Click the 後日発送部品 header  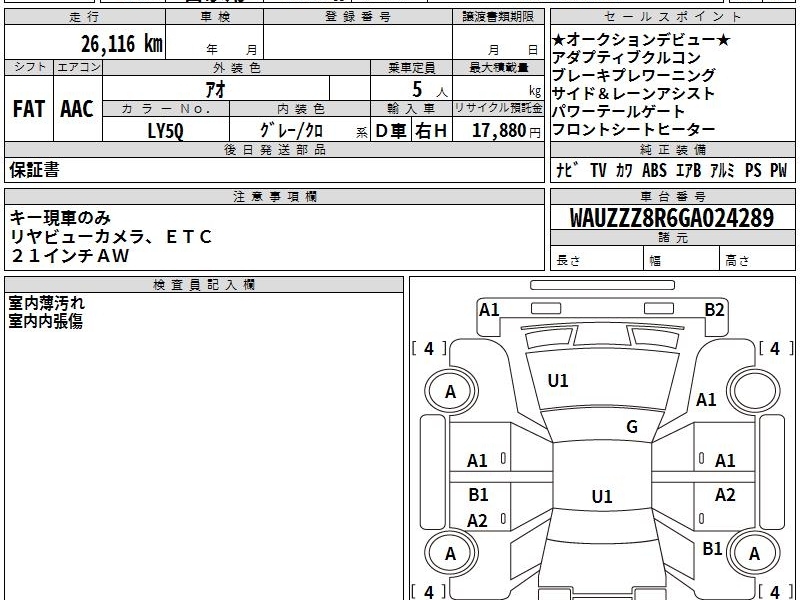274,149
